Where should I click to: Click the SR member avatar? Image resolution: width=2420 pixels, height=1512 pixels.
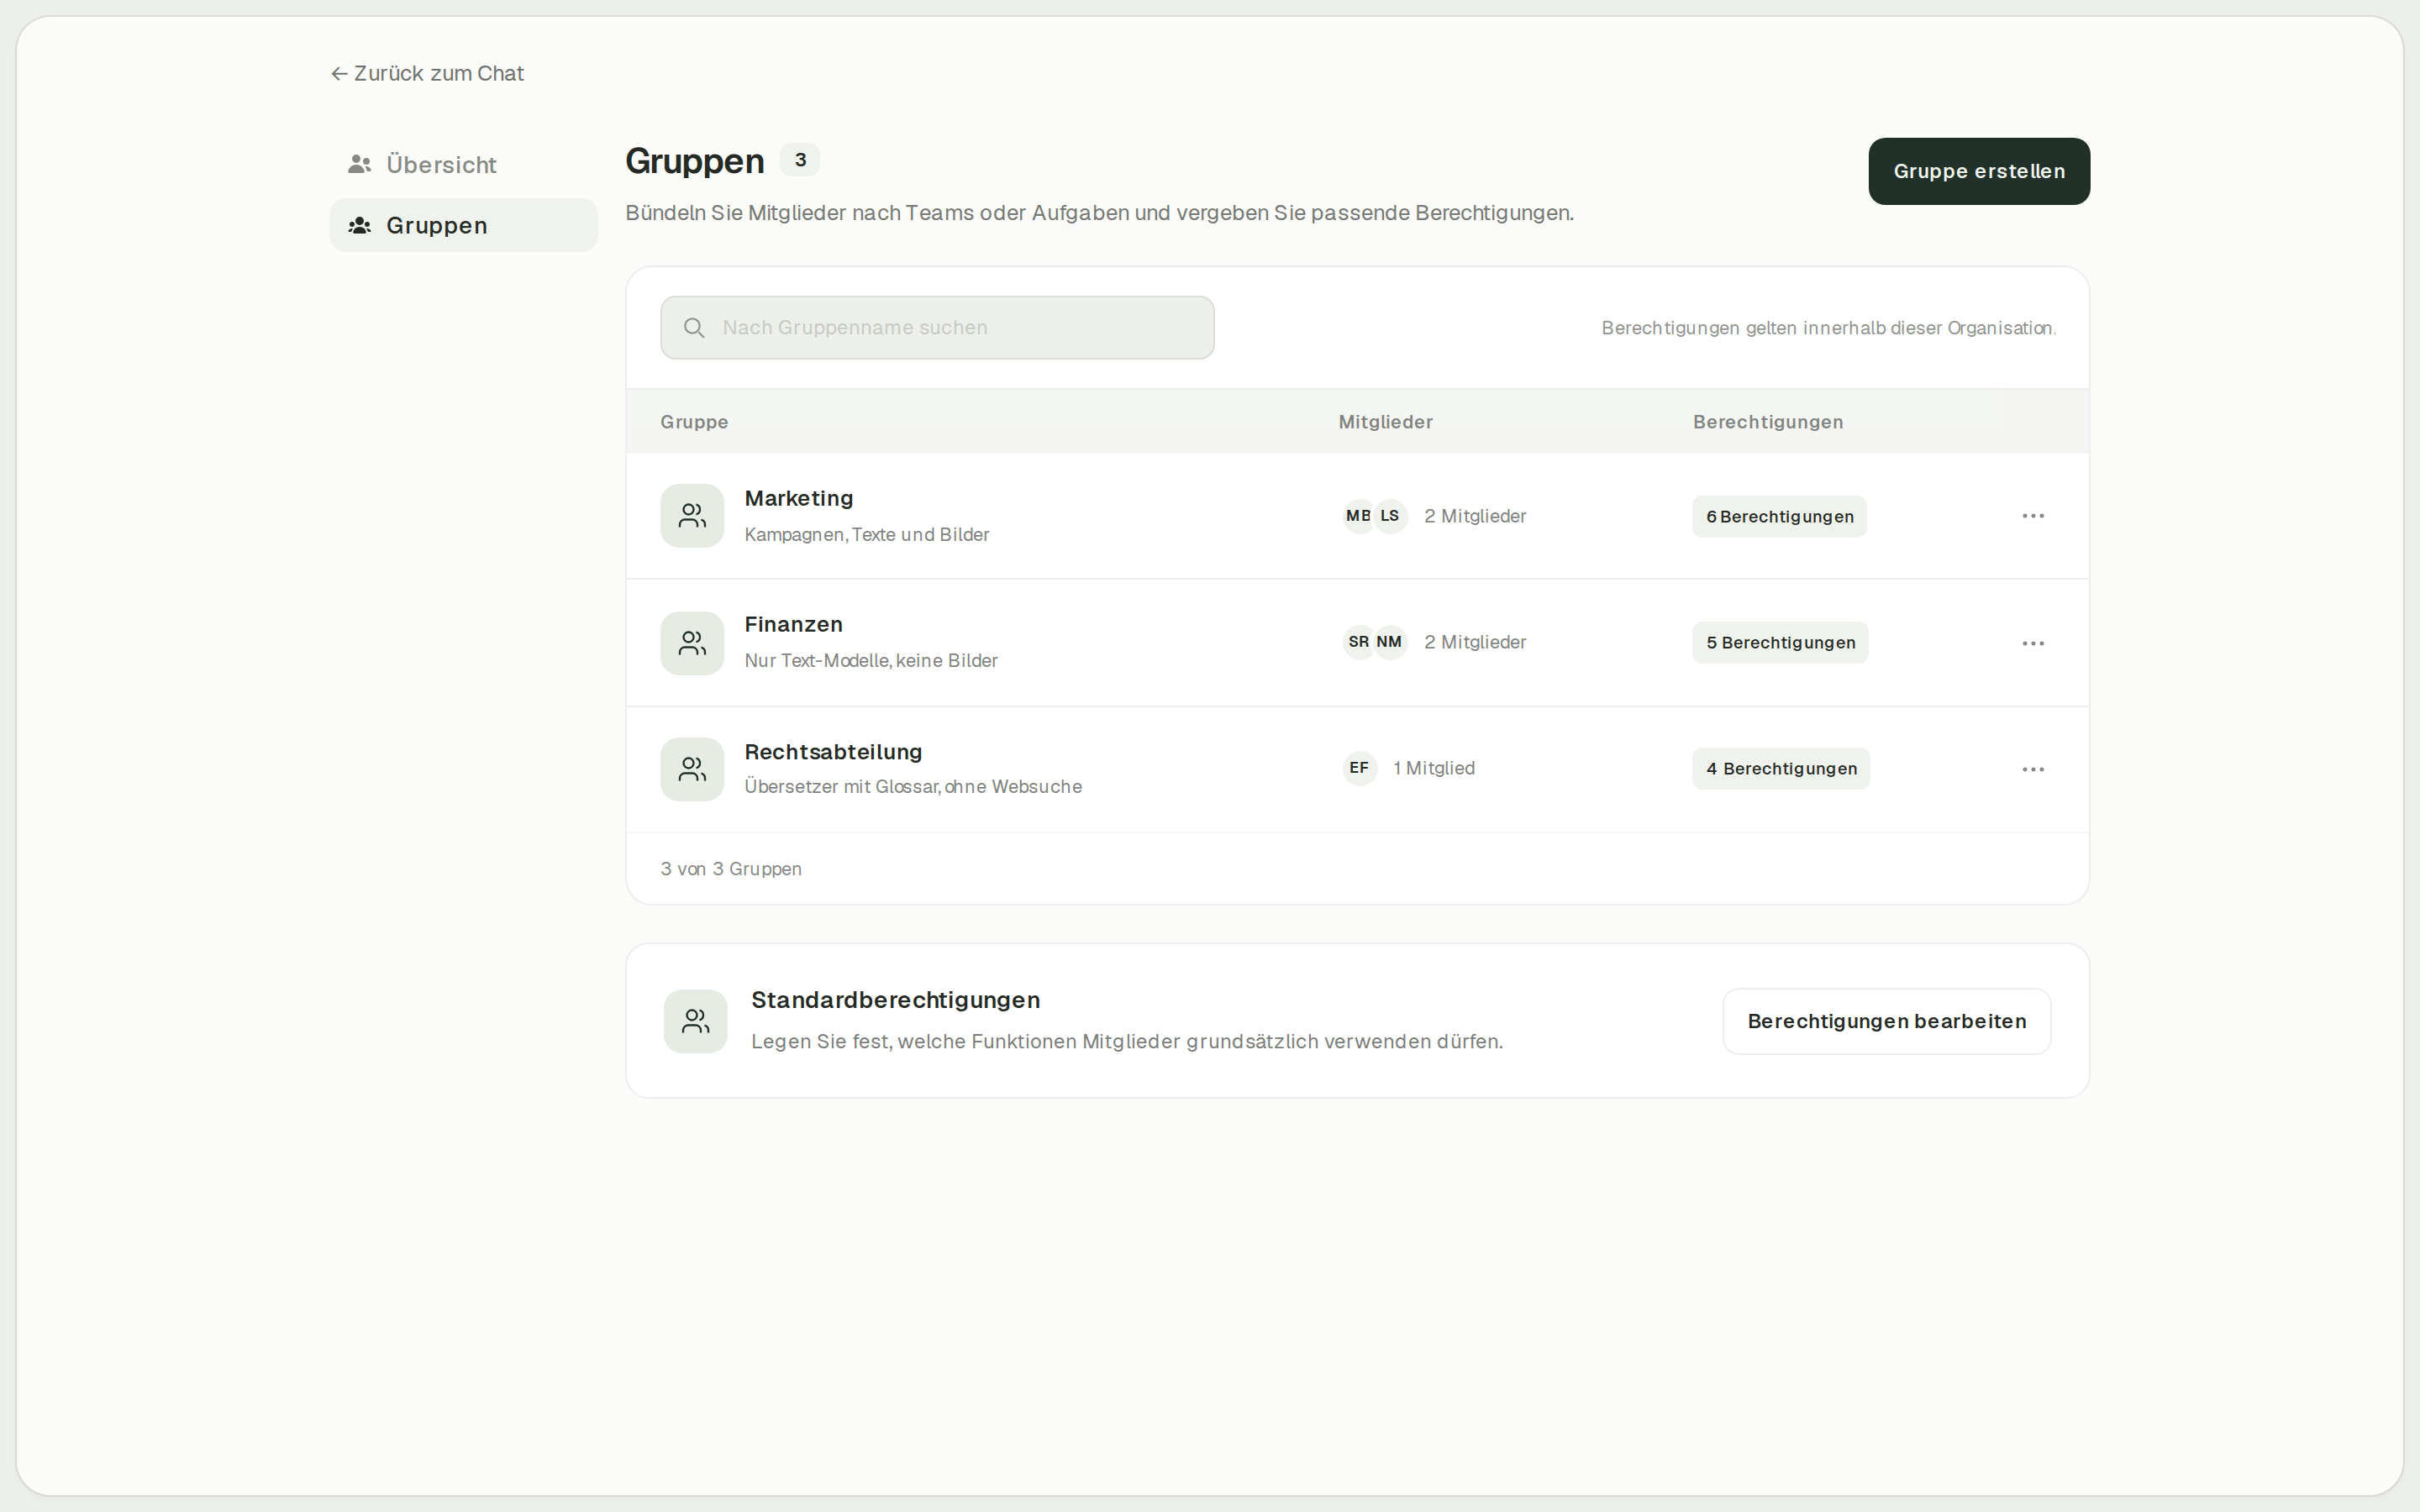(1359, 642)
